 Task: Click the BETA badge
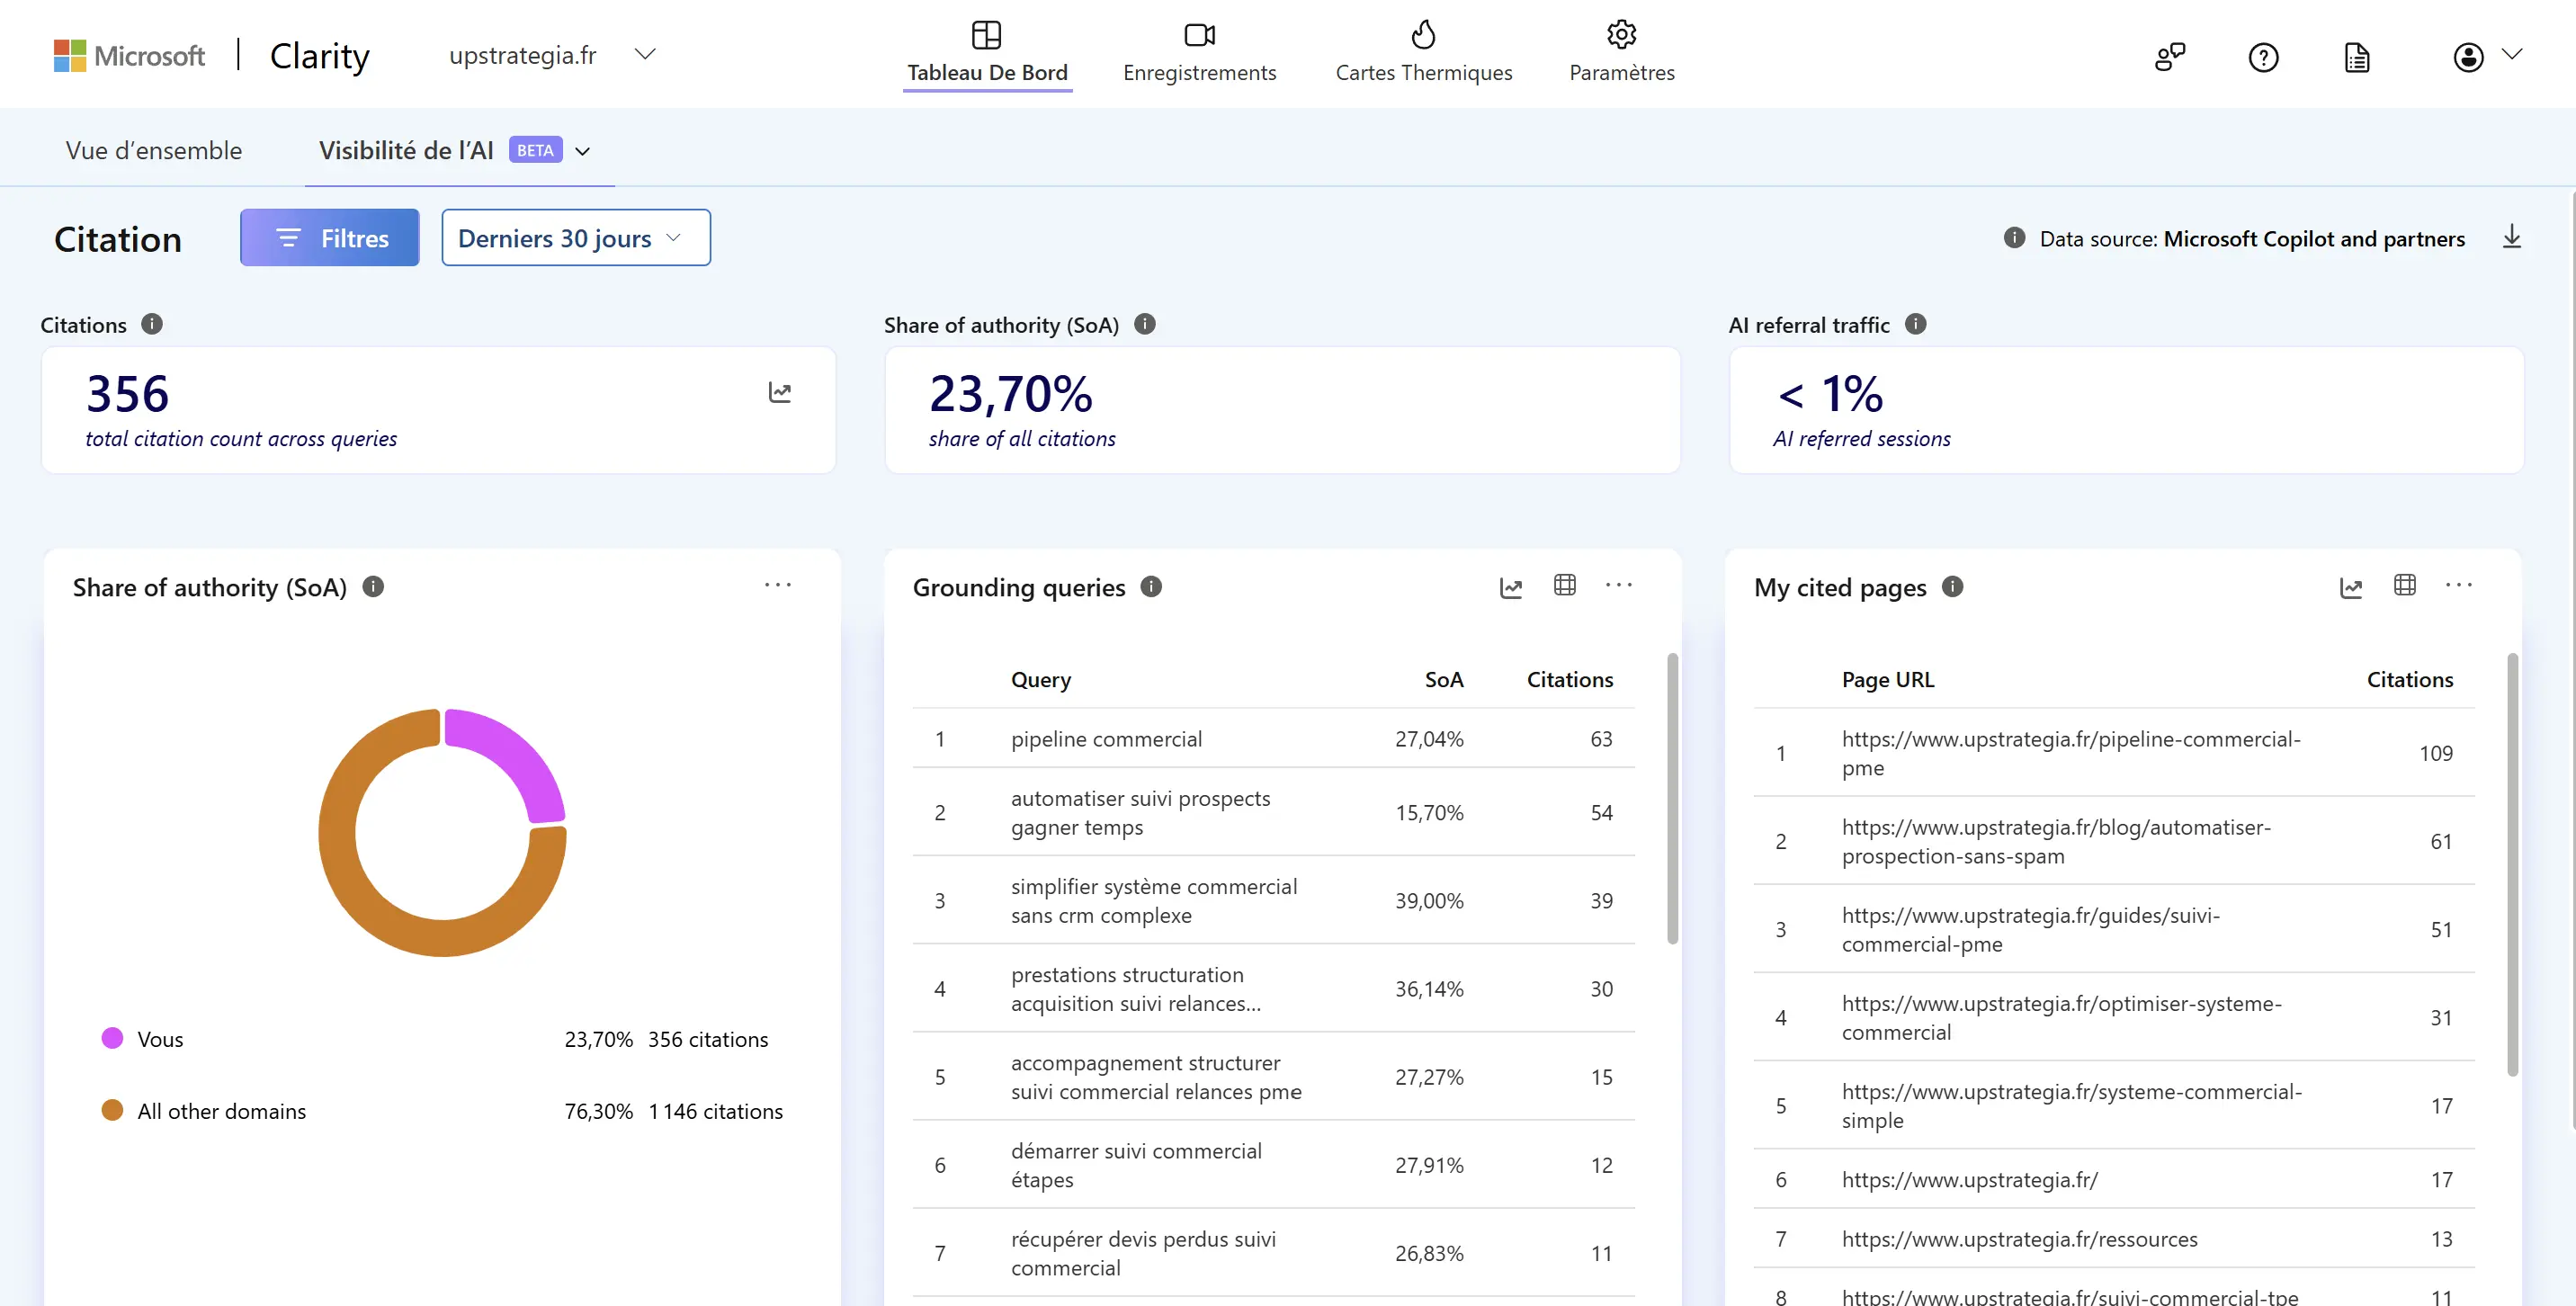pyautogui.click(x=535, y=150)
